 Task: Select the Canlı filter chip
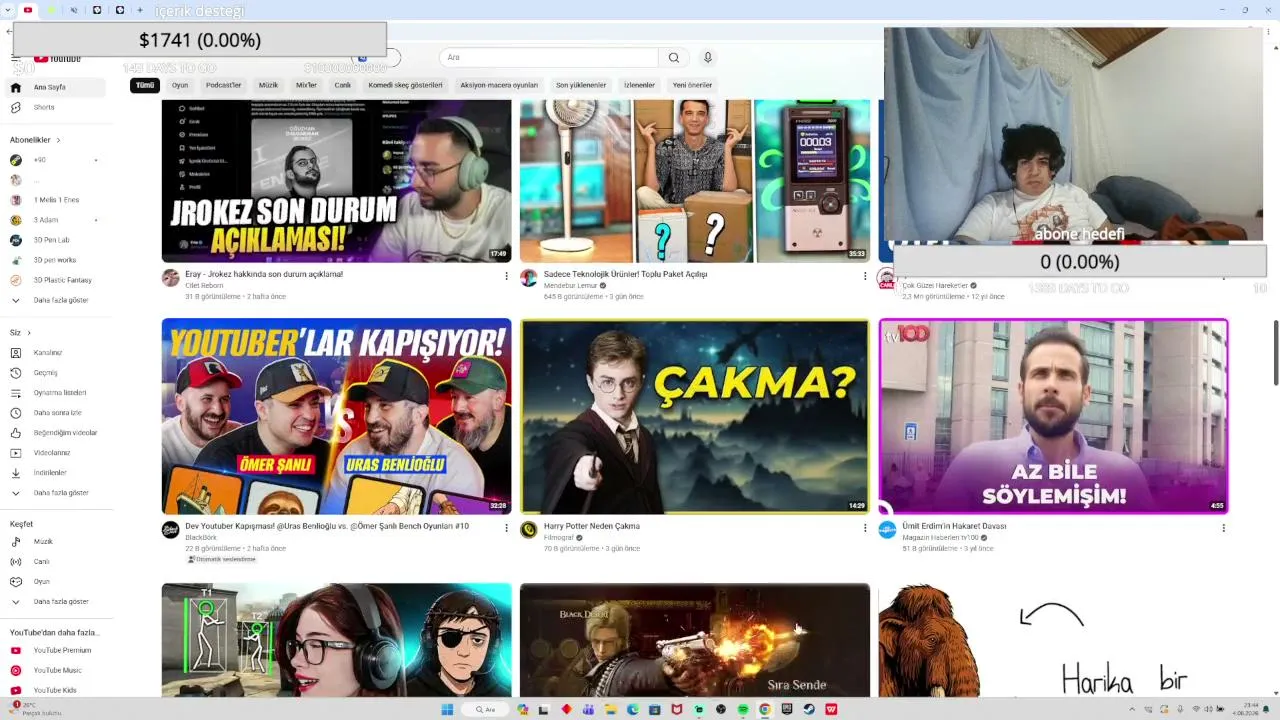click(343, 85)
